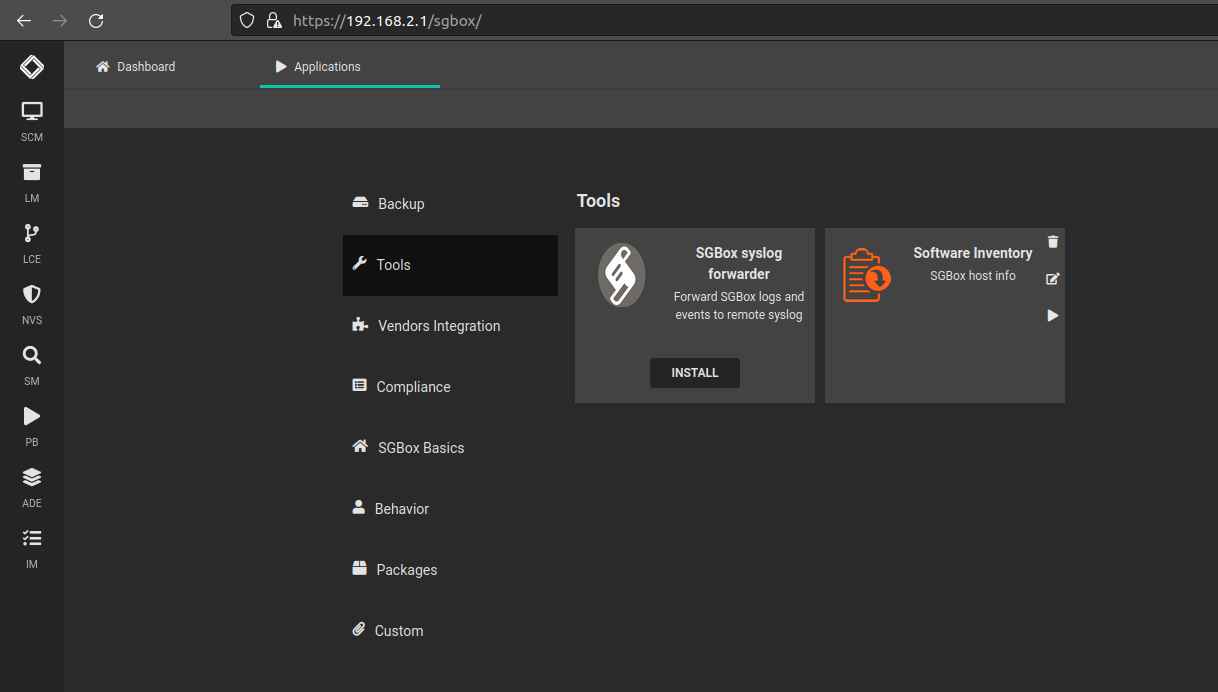Go back with browser back arrow

pos(24,20)
